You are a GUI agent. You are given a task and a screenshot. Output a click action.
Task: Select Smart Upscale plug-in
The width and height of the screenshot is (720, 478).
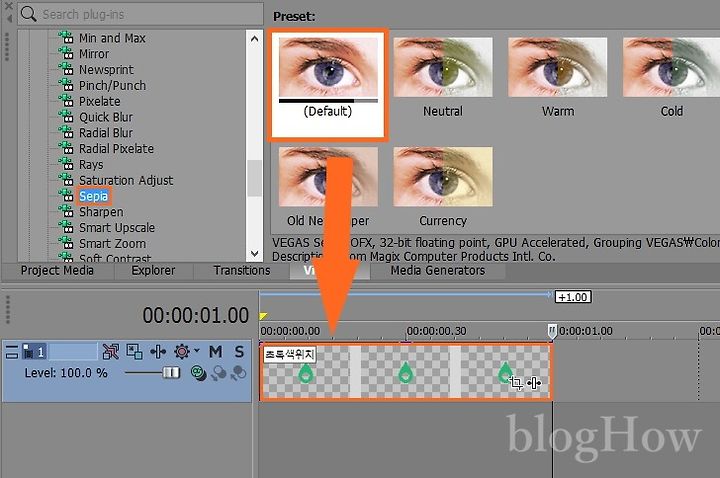(117, 228)
